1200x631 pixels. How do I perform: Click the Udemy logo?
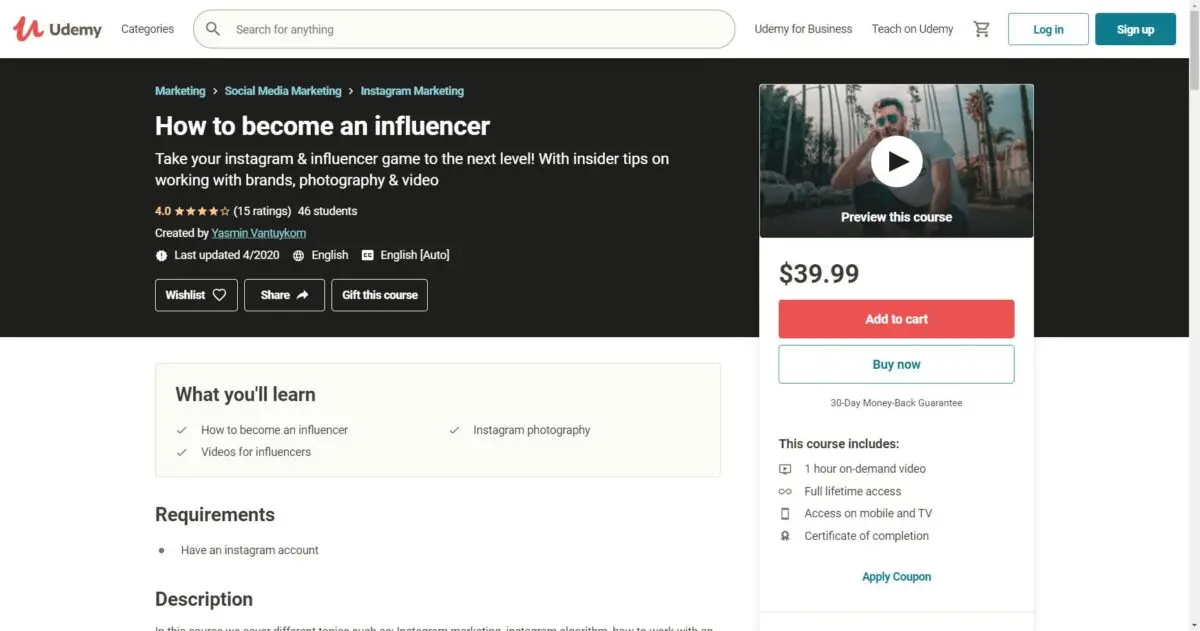58,29
